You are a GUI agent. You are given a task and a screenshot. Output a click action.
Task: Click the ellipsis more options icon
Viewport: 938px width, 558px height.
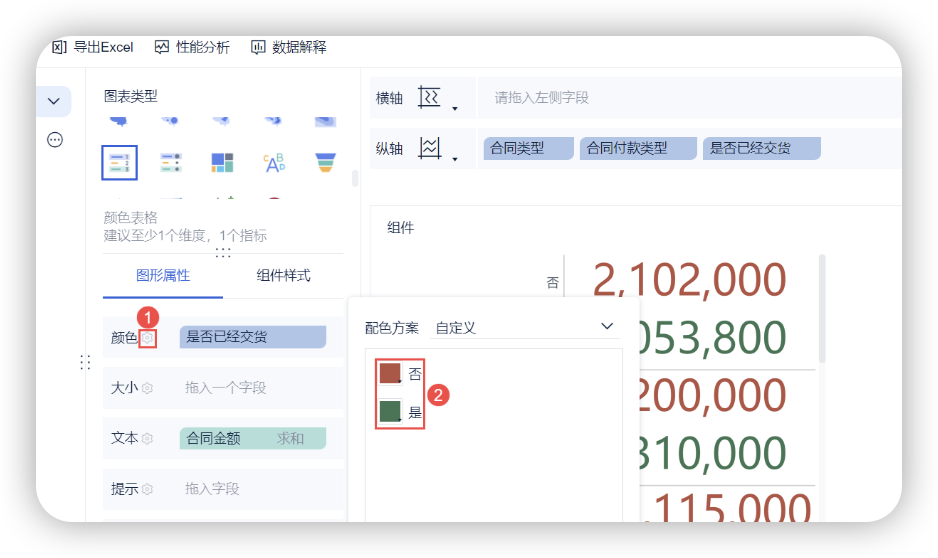coord(56,140)
